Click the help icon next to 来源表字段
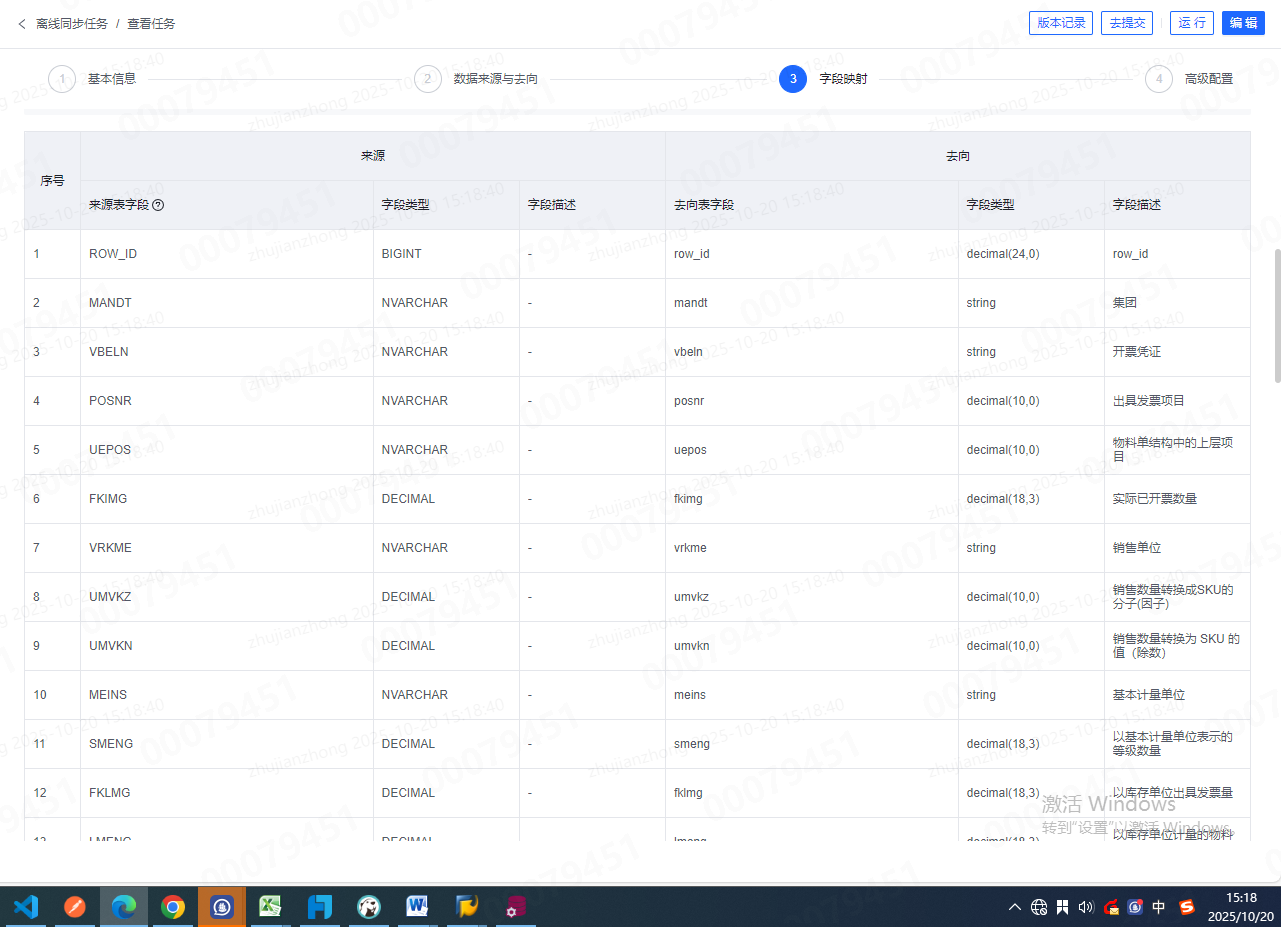The height and width of the screenshot is (927, 1281). [x=158, y=205]
